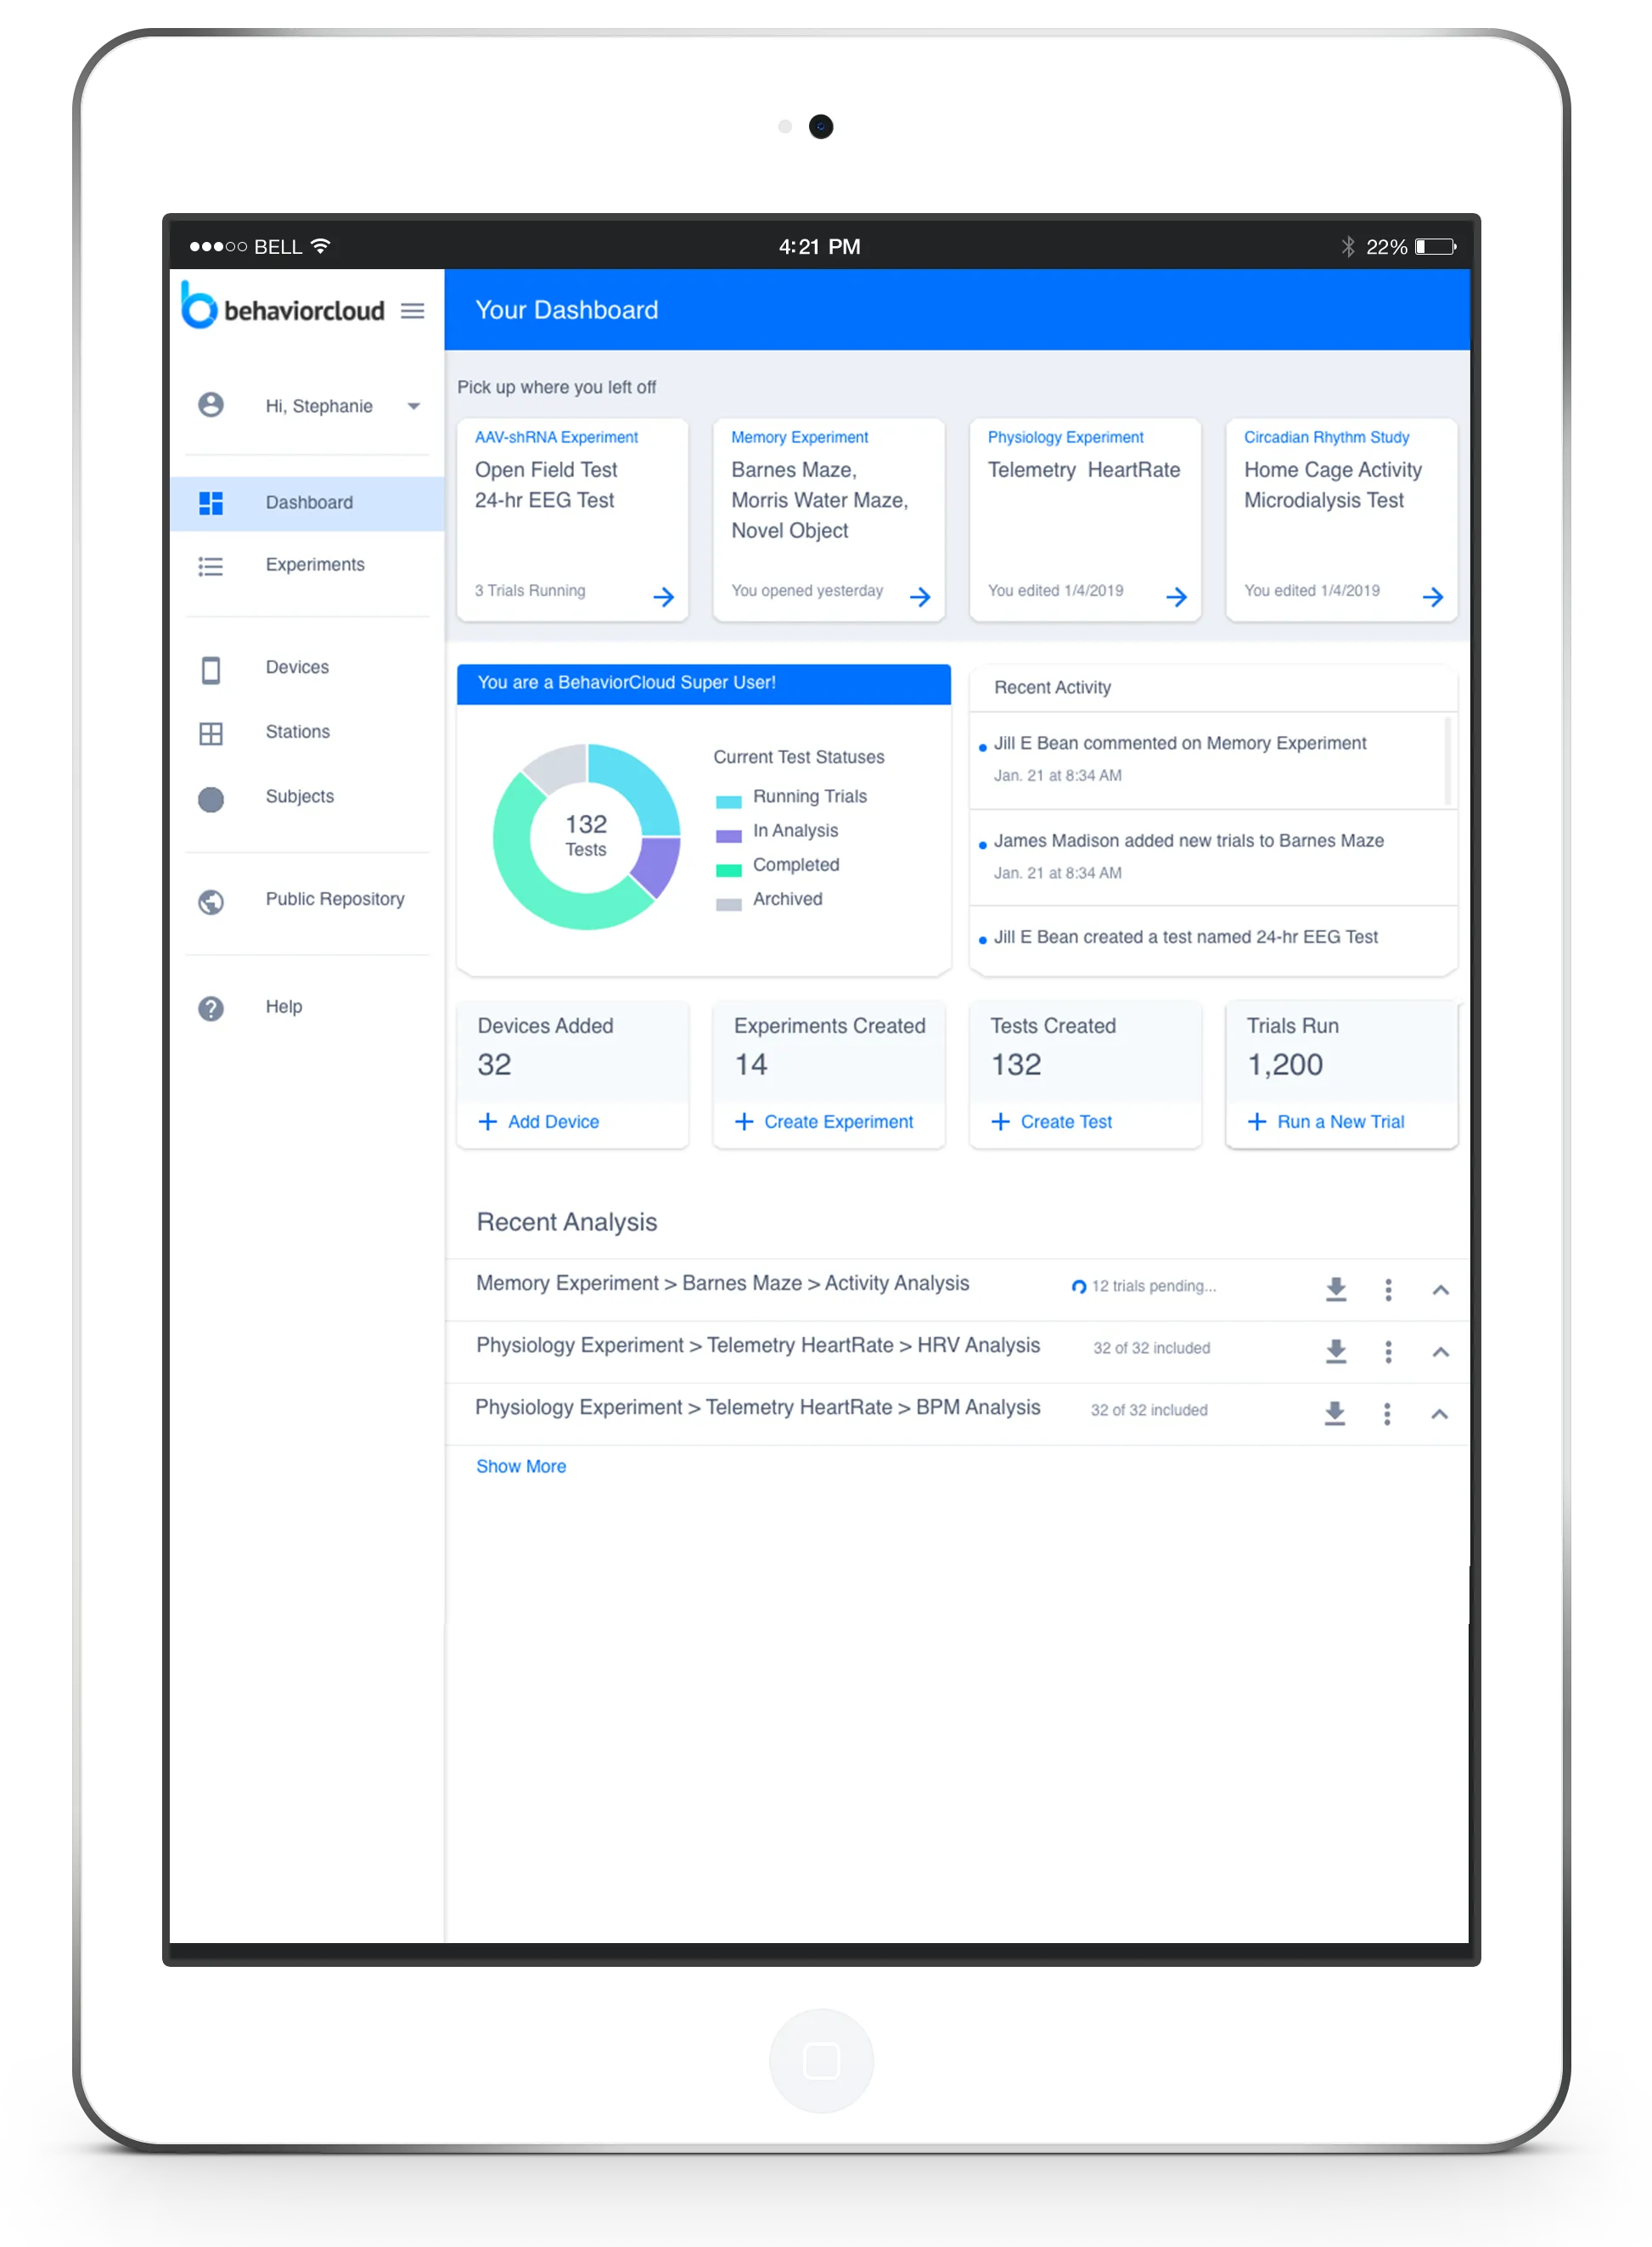This screenshot has height=2247, width=1652.
Task: Click Create Experiment button
Action: pos(829,1118)
